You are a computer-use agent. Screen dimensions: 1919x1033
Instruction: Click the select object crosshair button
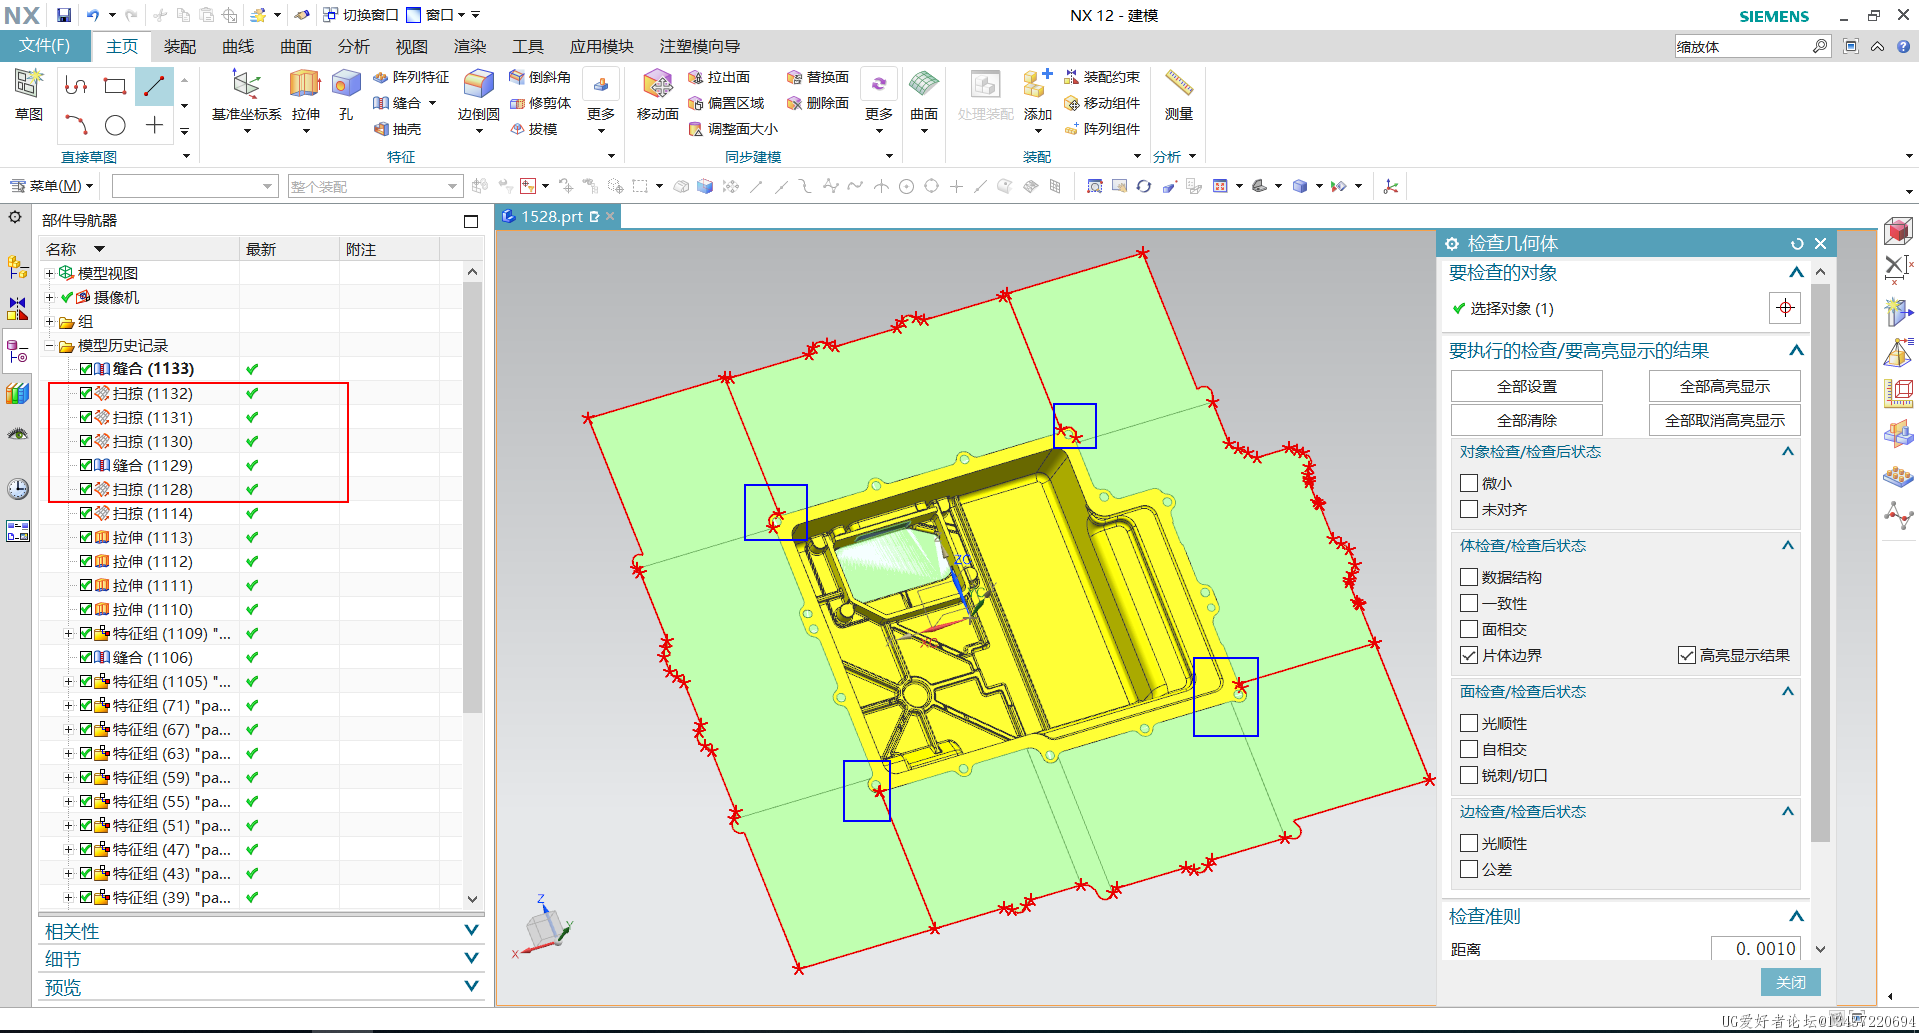click(x=1785, y=308)
